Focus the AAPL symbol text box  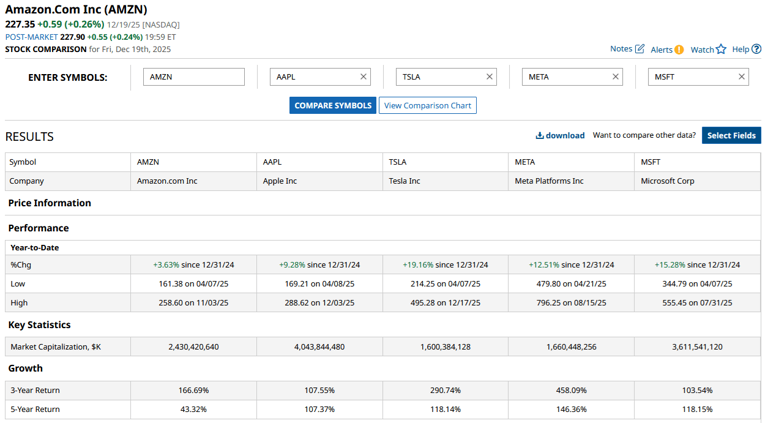click(x=312, y=77)
